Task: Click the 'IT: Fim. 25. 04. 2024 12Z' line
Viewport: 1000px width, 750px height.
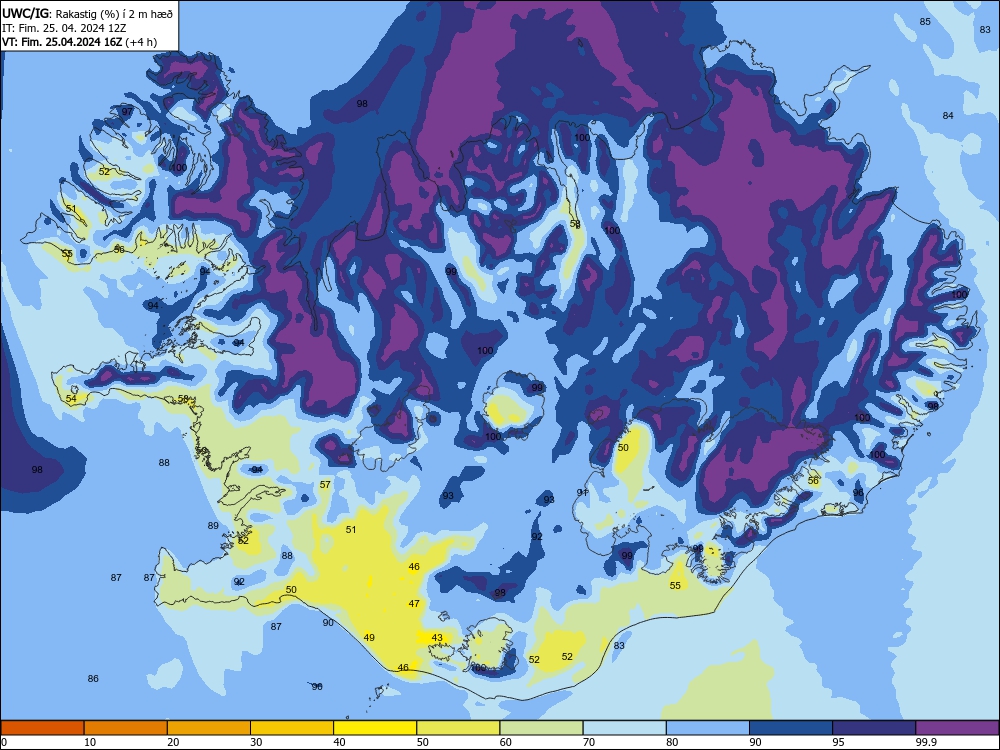Action: click(64, 28)
